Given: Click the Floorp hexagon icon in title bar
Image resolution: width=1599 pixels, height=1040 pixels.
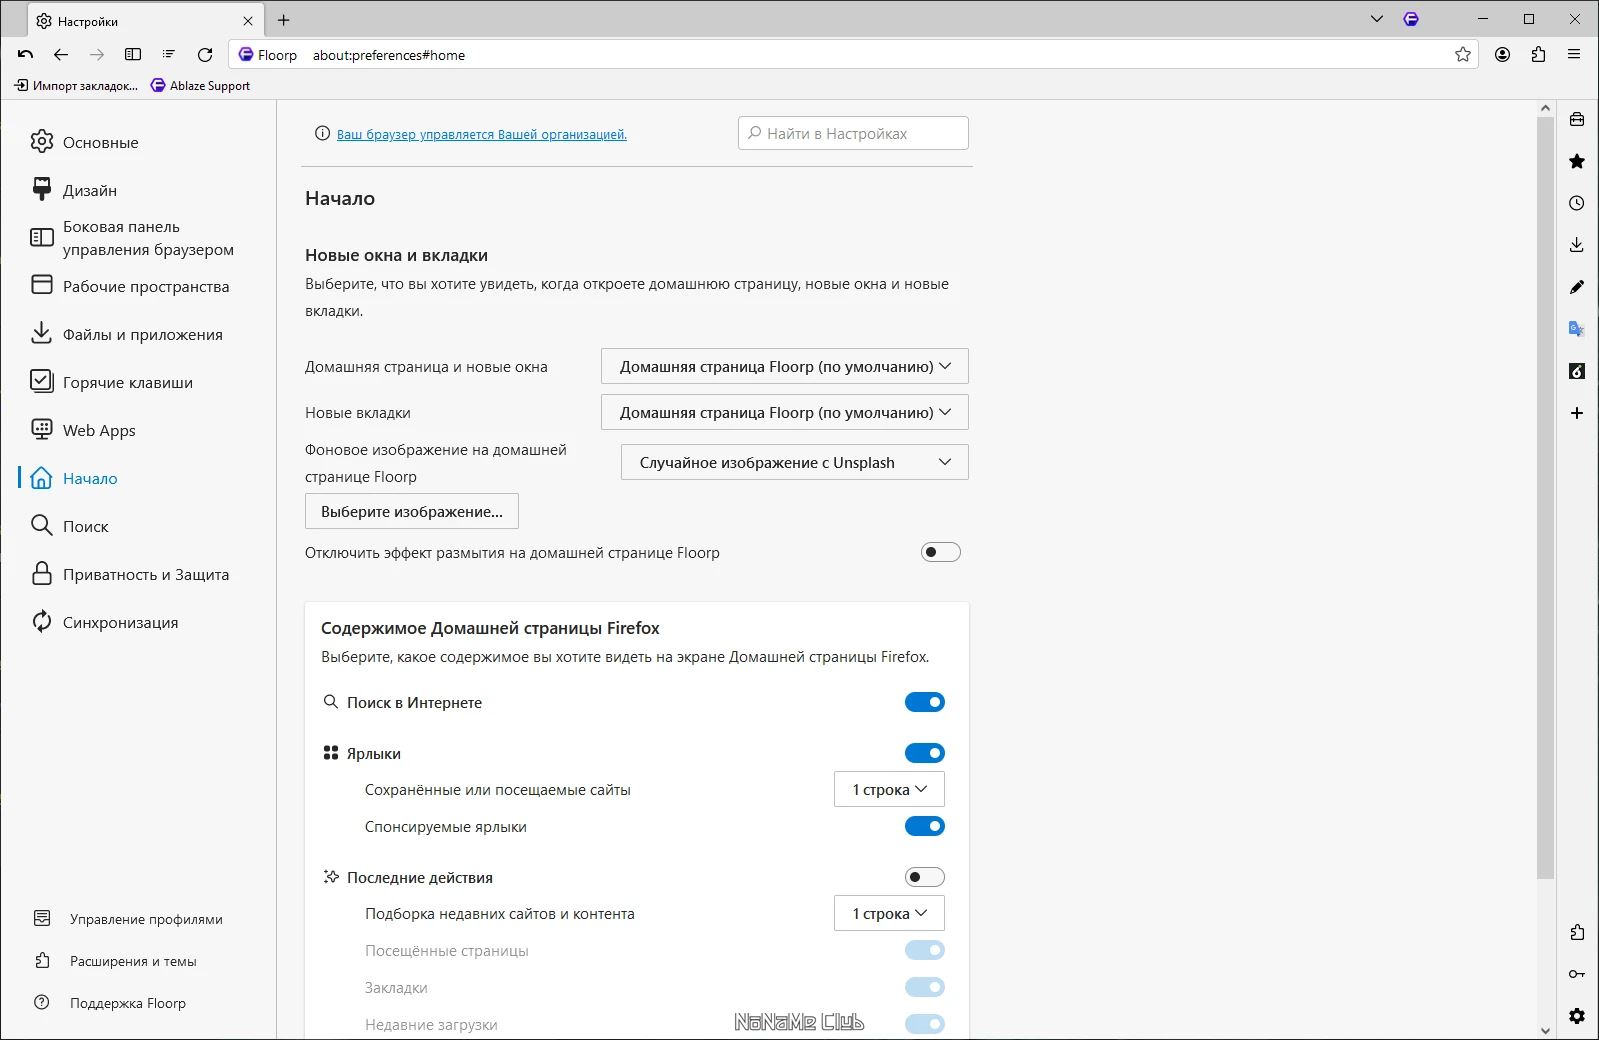Looking at the screenshot, I should pos(1411,19).
